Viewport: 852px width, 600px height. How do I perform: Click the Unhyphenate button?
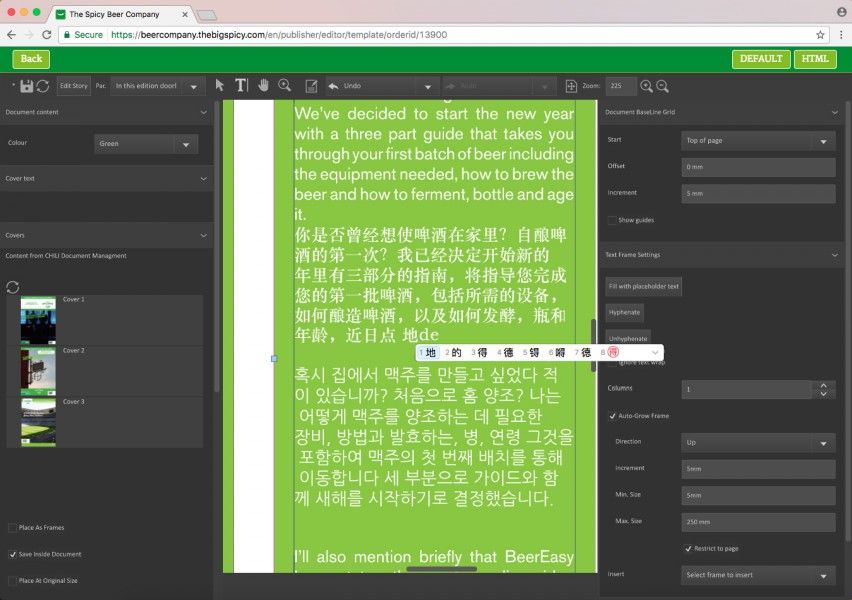[x=628, y=338]
